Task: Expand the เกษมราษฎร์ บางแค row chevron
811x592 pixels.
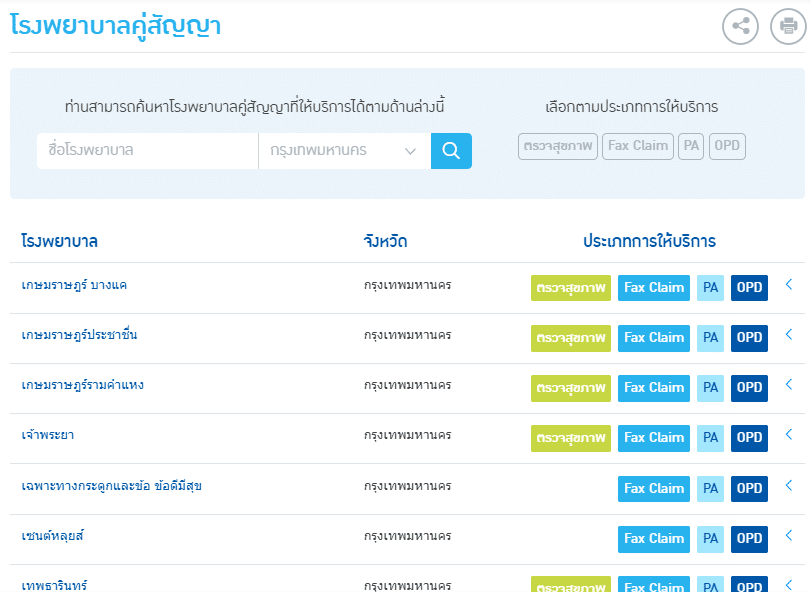Action: click(x=789, y=284)
